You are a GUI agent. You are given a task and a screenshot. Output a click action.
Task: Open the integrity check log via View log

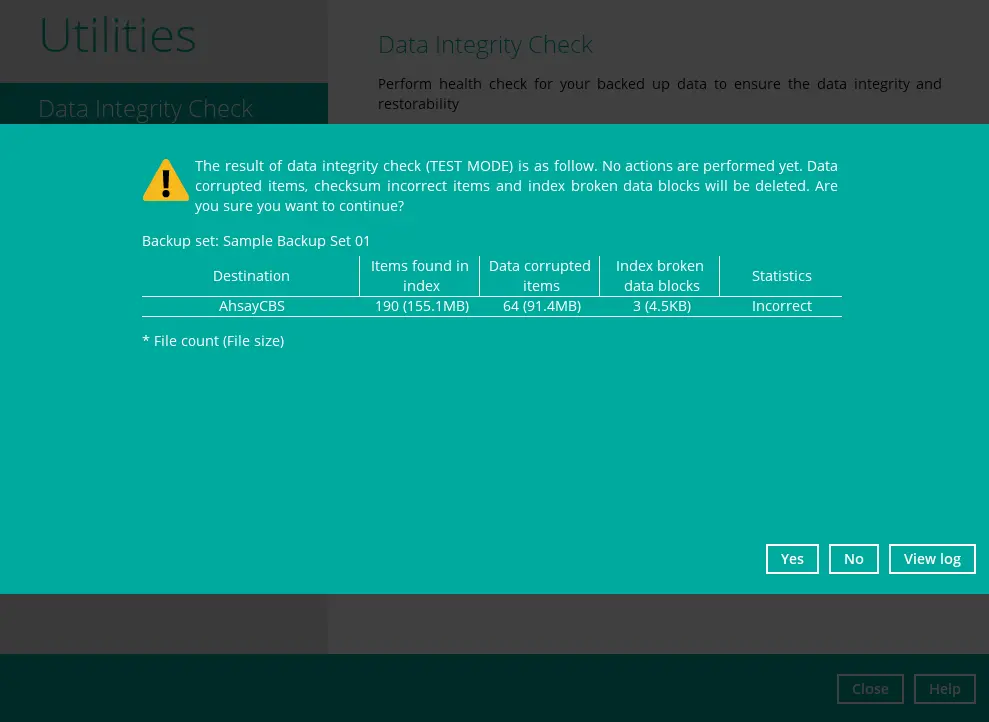click(x=932, y=559)
